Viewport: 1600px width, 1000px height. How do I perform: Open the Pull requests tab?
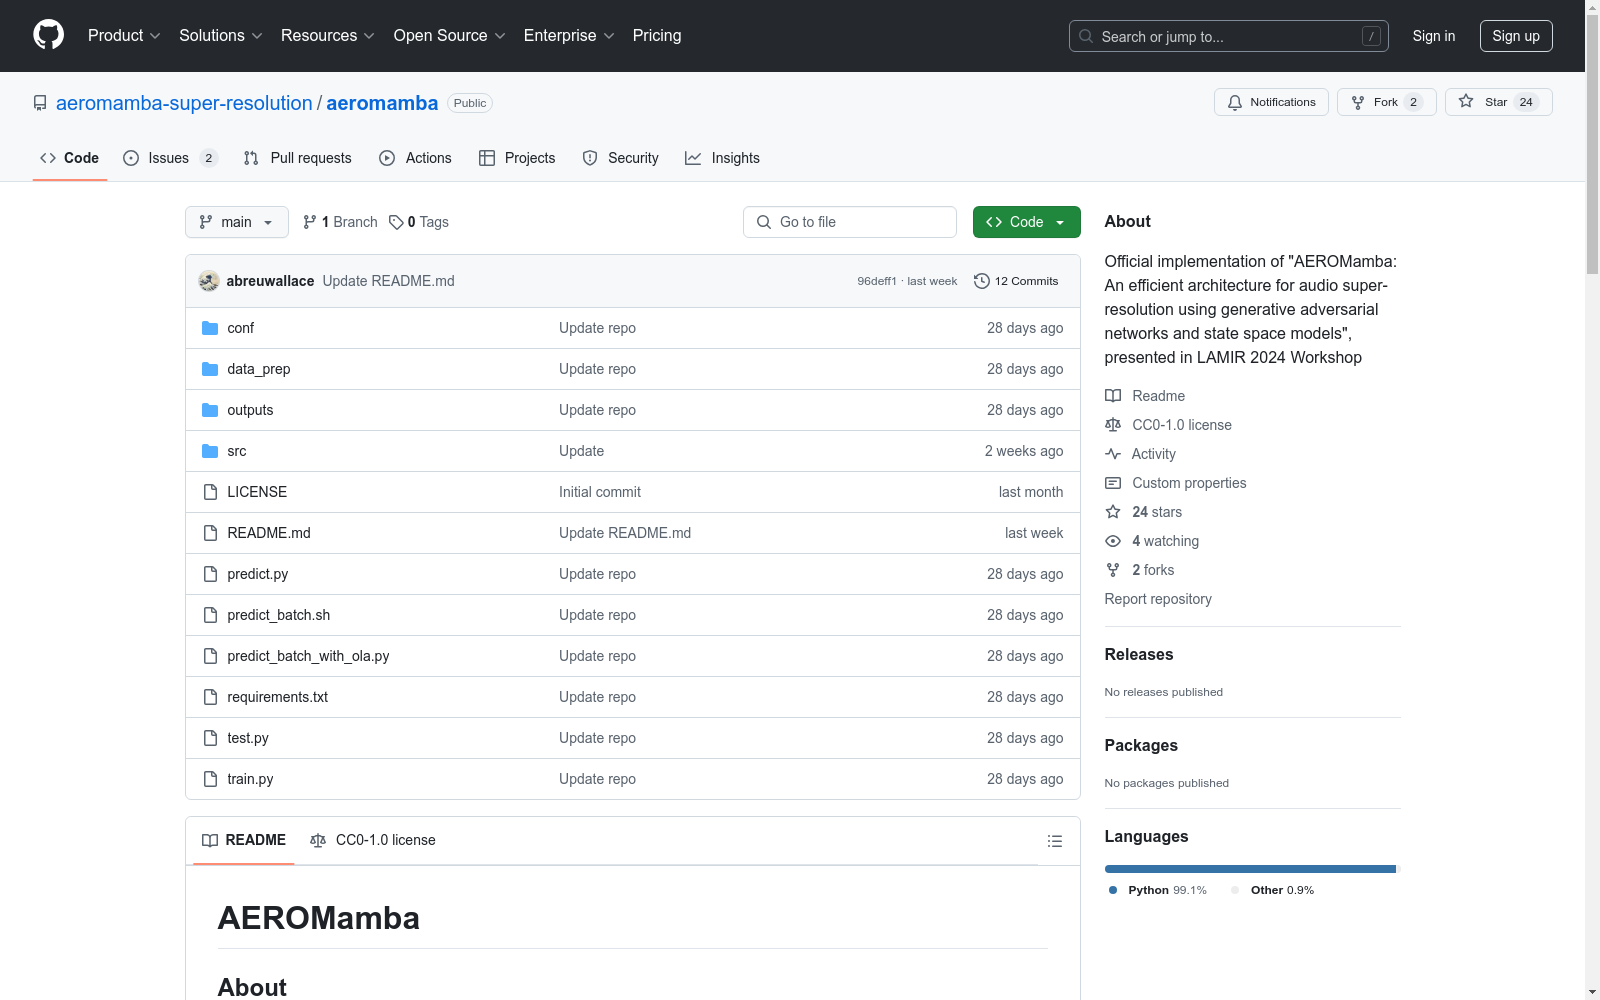point(298,158)
